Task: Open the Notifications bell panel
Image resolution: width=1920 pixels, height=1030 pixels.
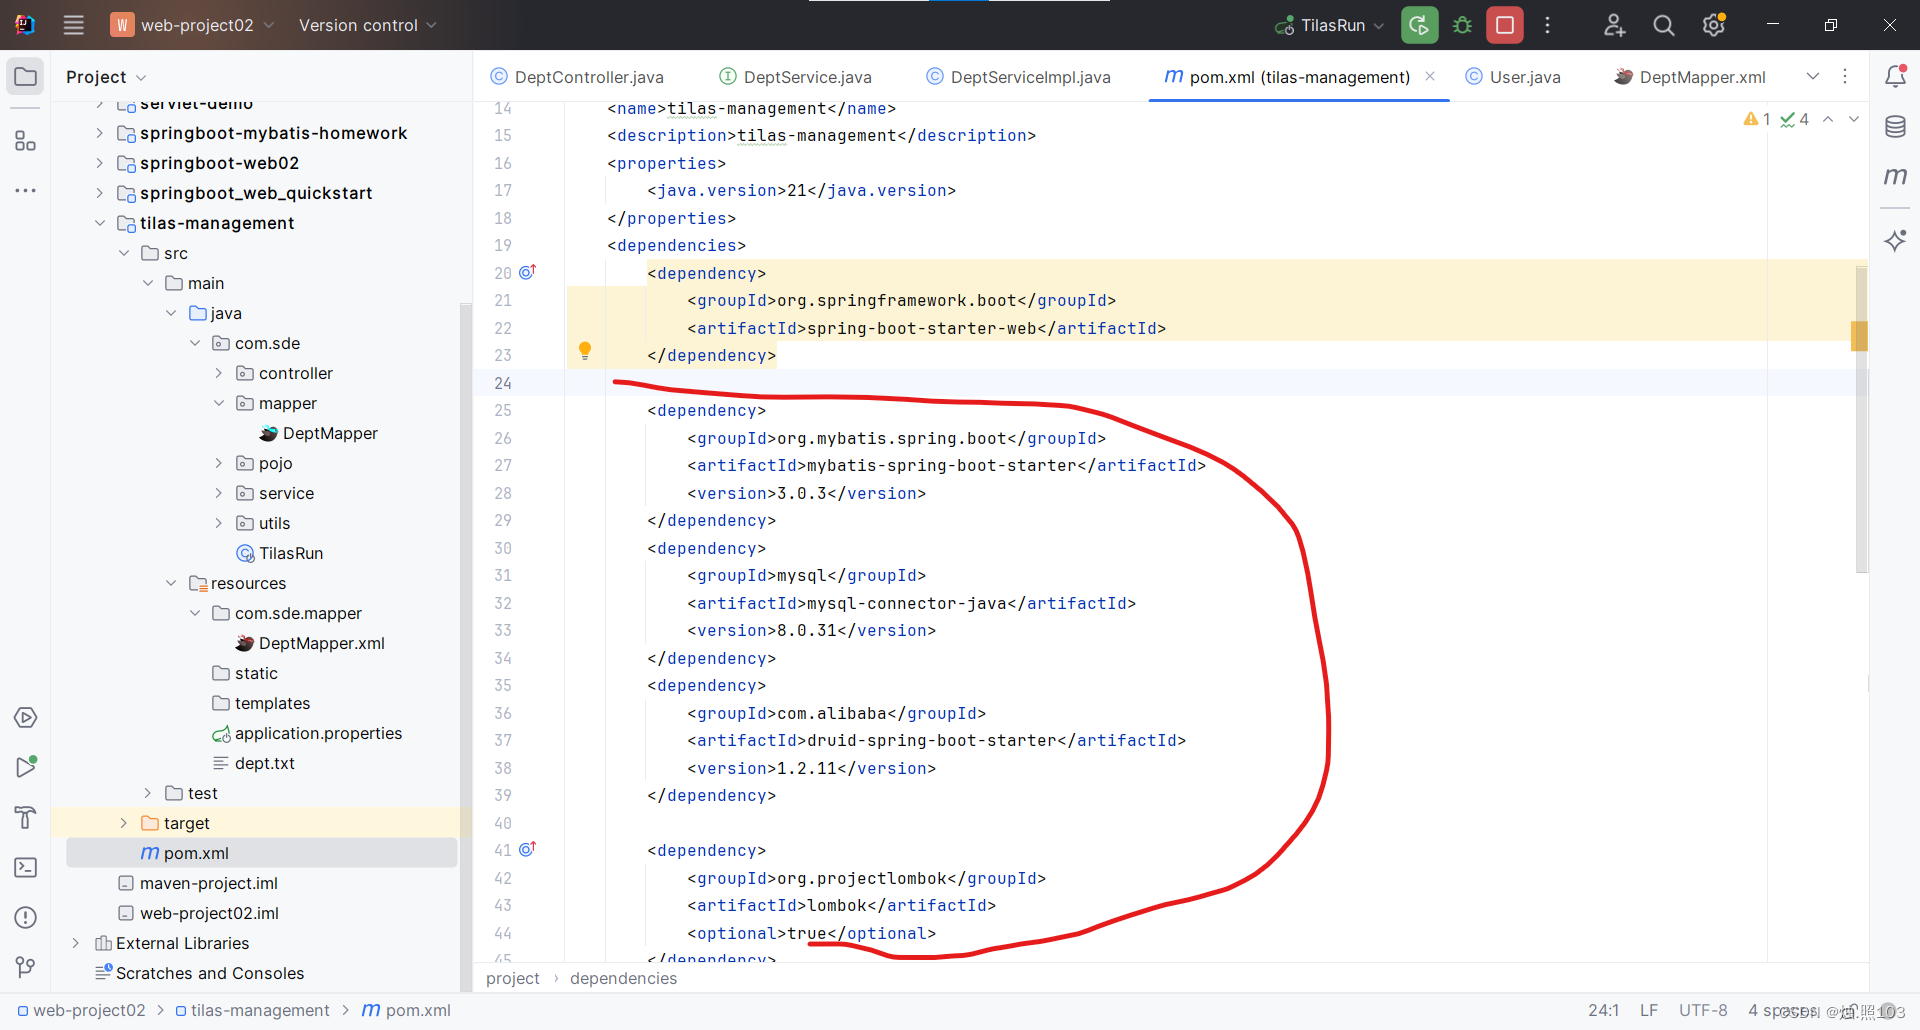Action: pyautogui.click(x=1895, y=76)
